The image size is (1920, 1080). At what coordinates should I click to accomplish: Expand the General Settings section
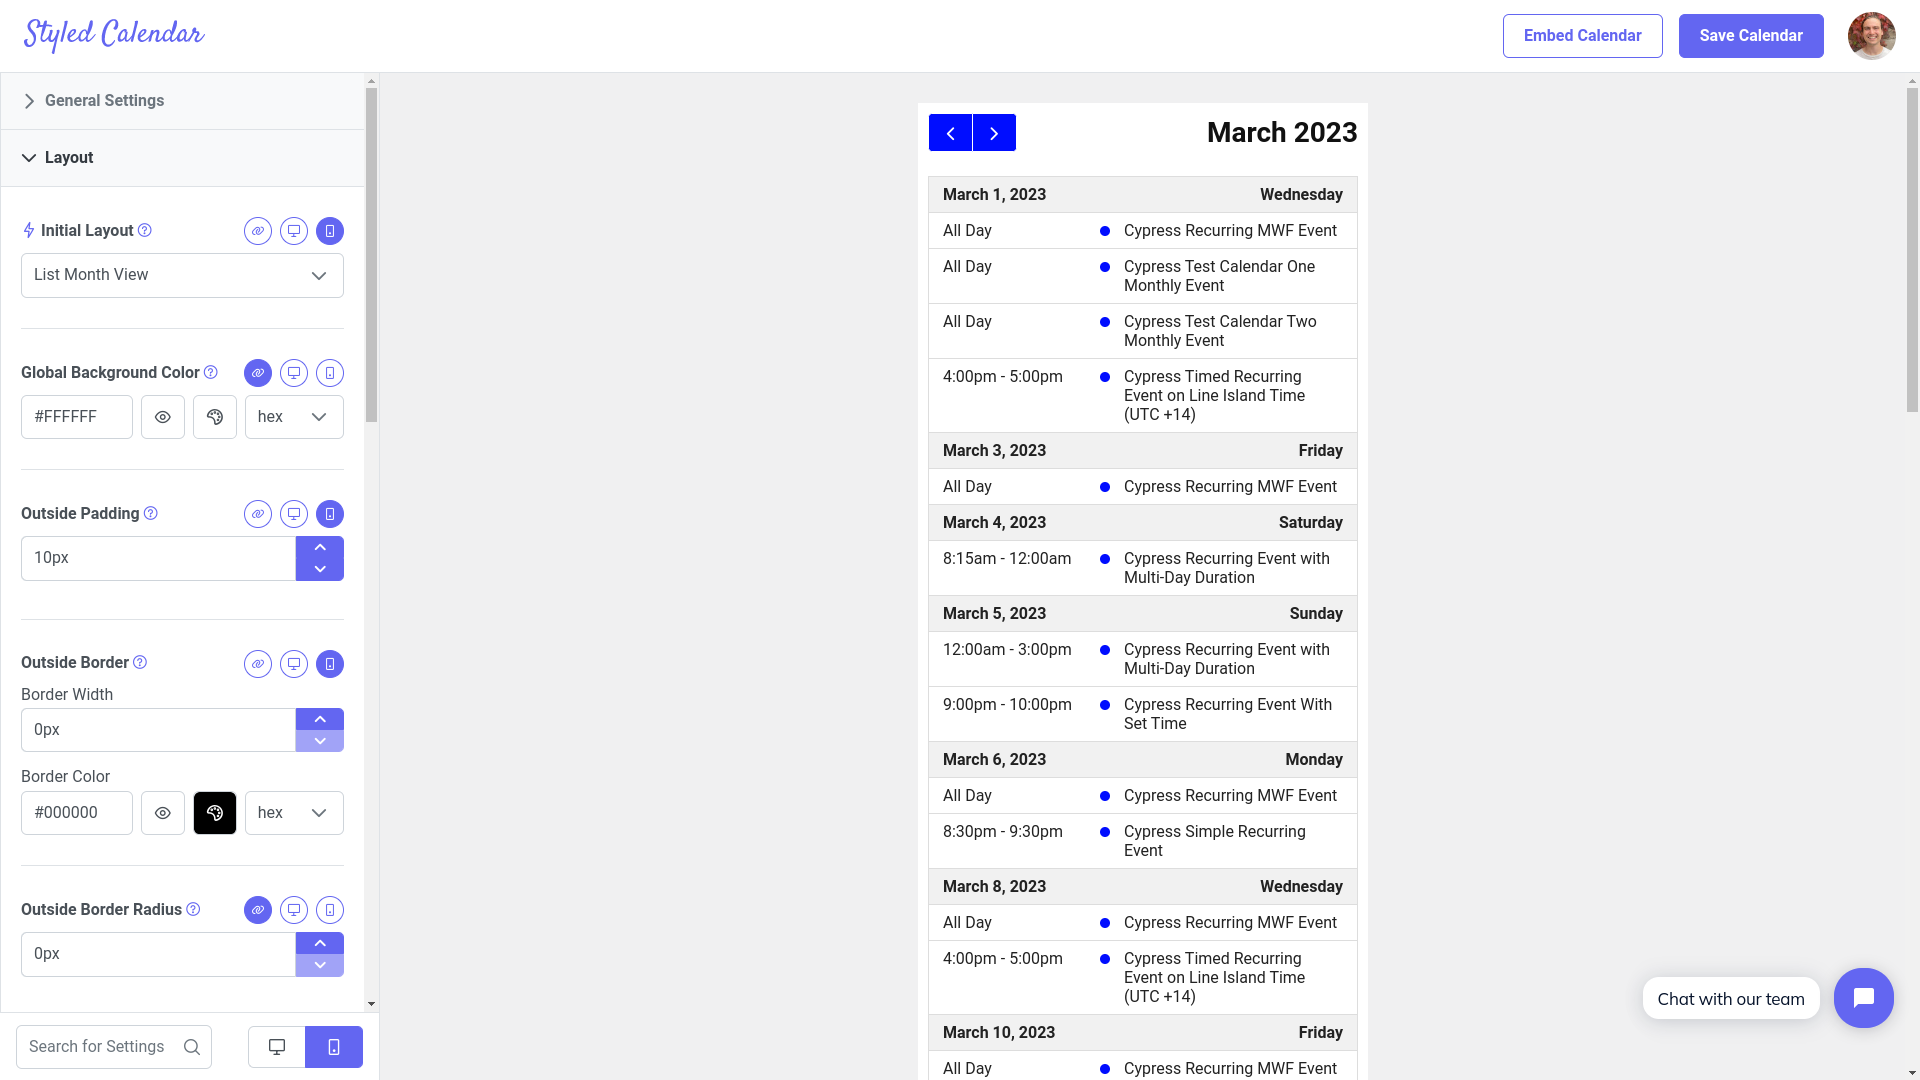[104, 100]
